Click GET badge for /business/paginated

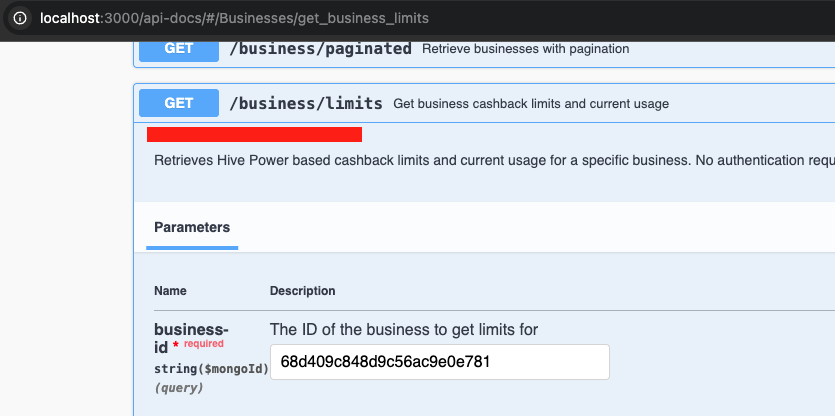click(178, 49)
